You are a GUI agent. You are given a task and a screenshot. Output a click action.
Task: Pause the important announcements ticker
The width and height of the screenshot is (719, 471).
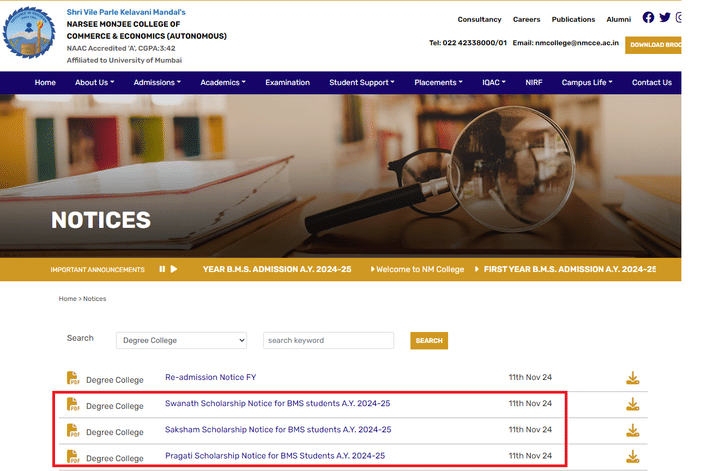162,269
